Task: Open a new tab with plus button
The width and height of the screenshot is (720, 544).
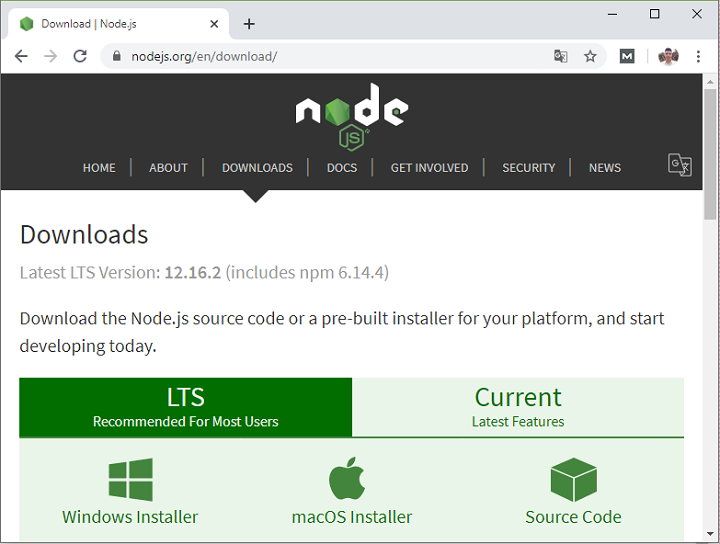Action: click(x=249, y=24)
